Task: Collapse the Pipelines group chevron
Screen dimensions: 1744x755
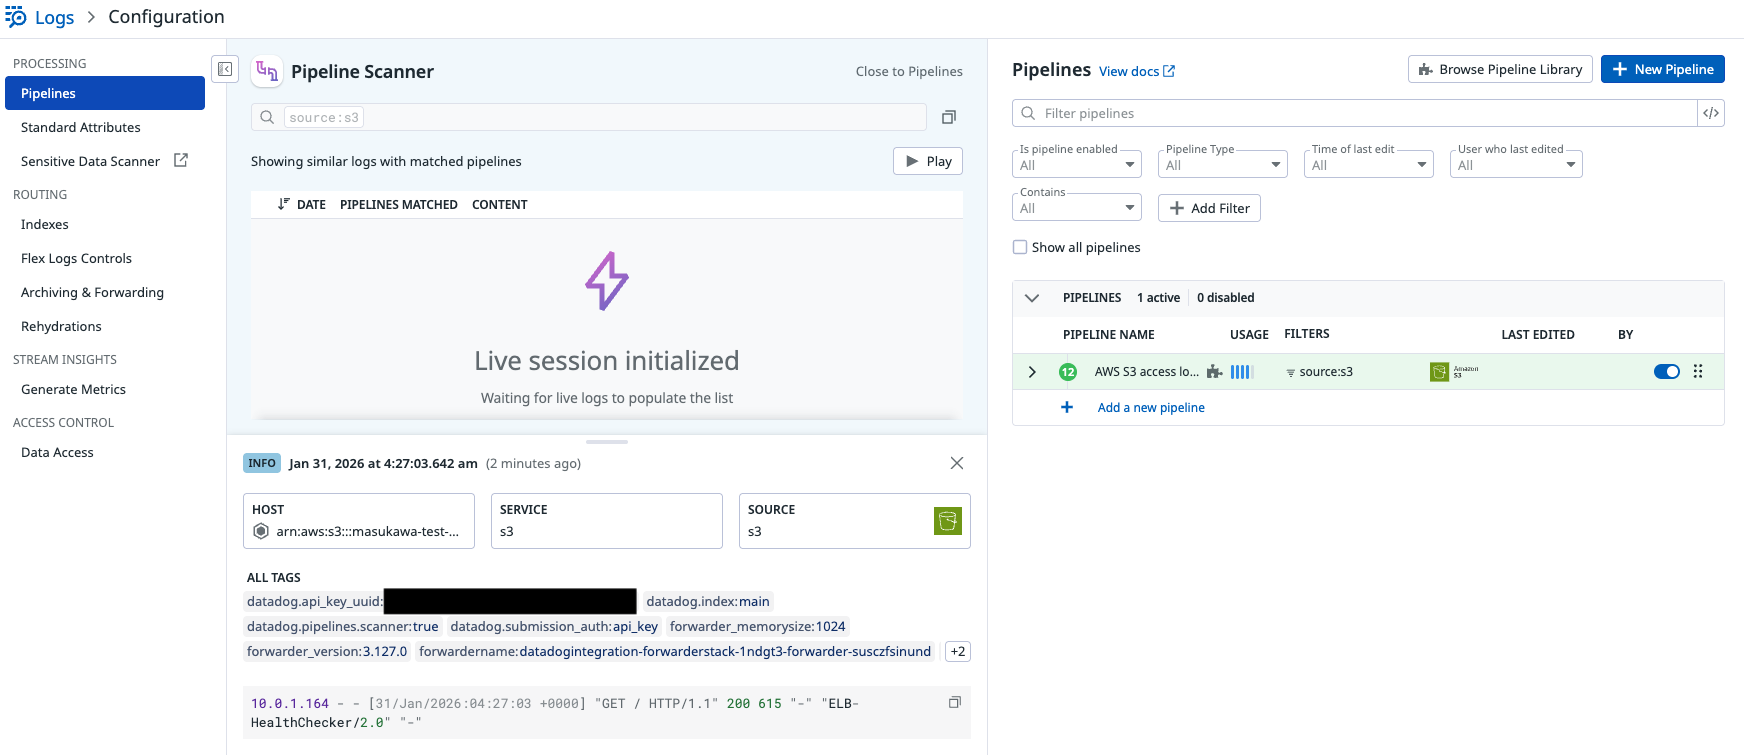Action: point(1032,298)
